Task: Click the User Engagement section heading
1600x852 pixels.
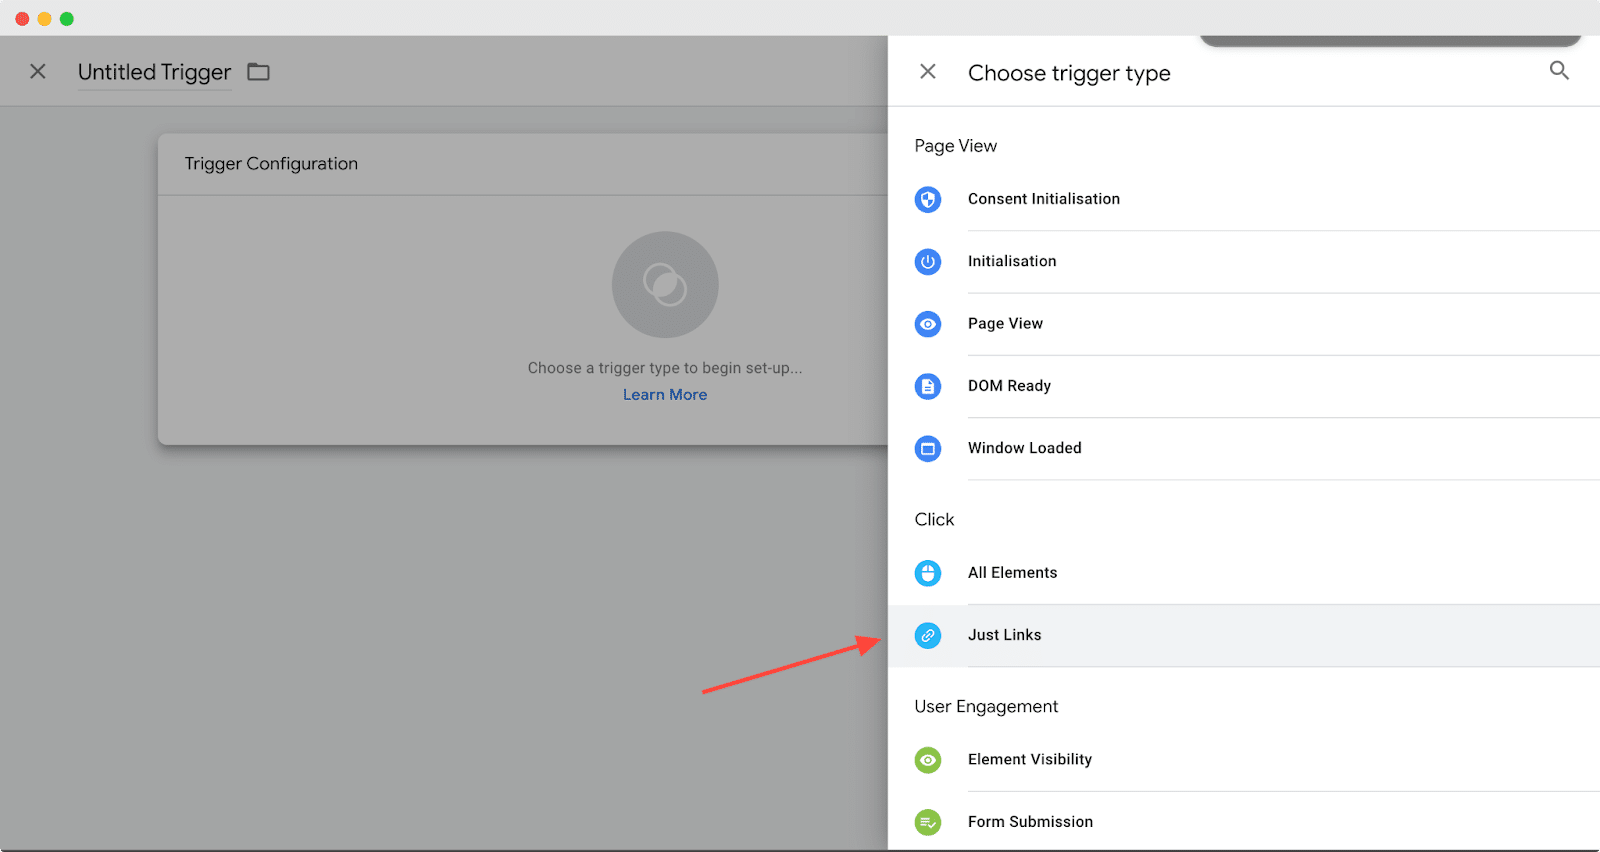Action: pyautogui.click(x=986, y=707)
